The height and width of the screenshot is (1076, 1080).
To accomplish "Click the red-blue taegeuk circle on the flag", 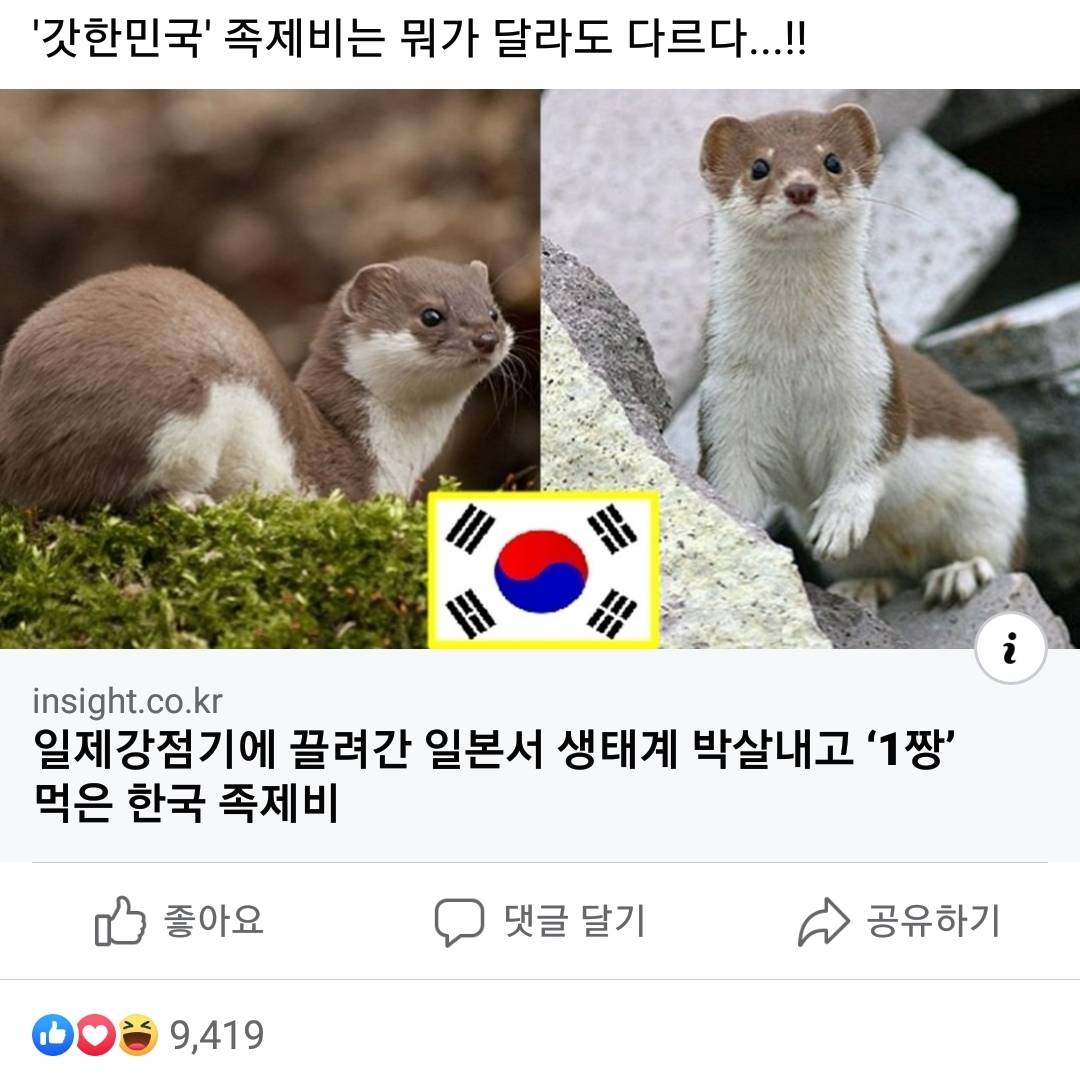I will (541, 571).
